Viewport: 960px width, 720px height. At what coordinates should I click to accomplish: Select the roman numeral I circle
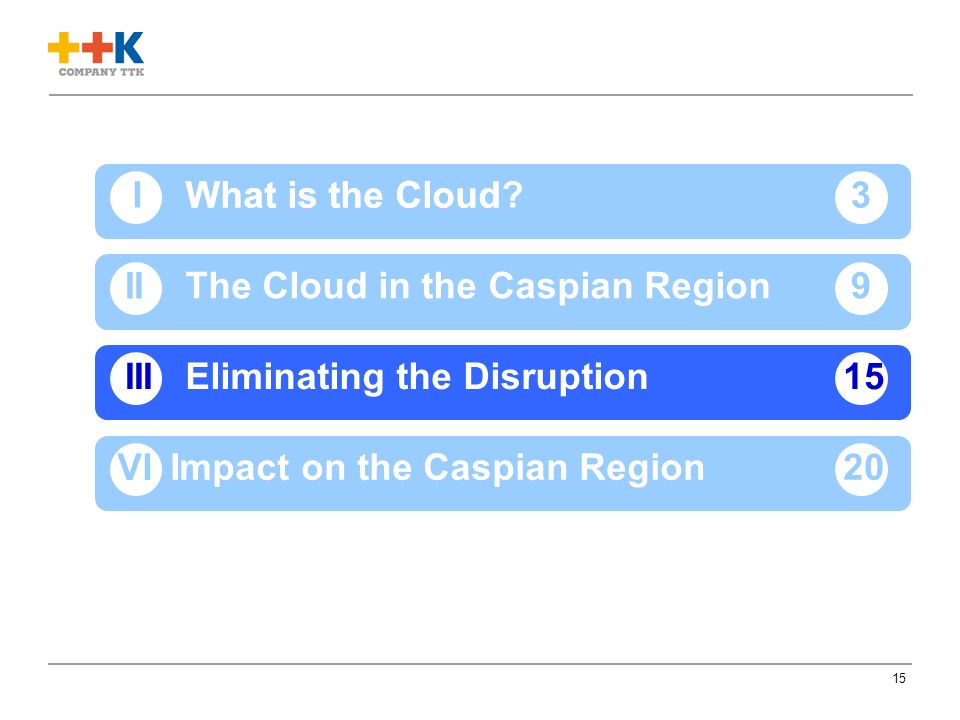point(136,197)
